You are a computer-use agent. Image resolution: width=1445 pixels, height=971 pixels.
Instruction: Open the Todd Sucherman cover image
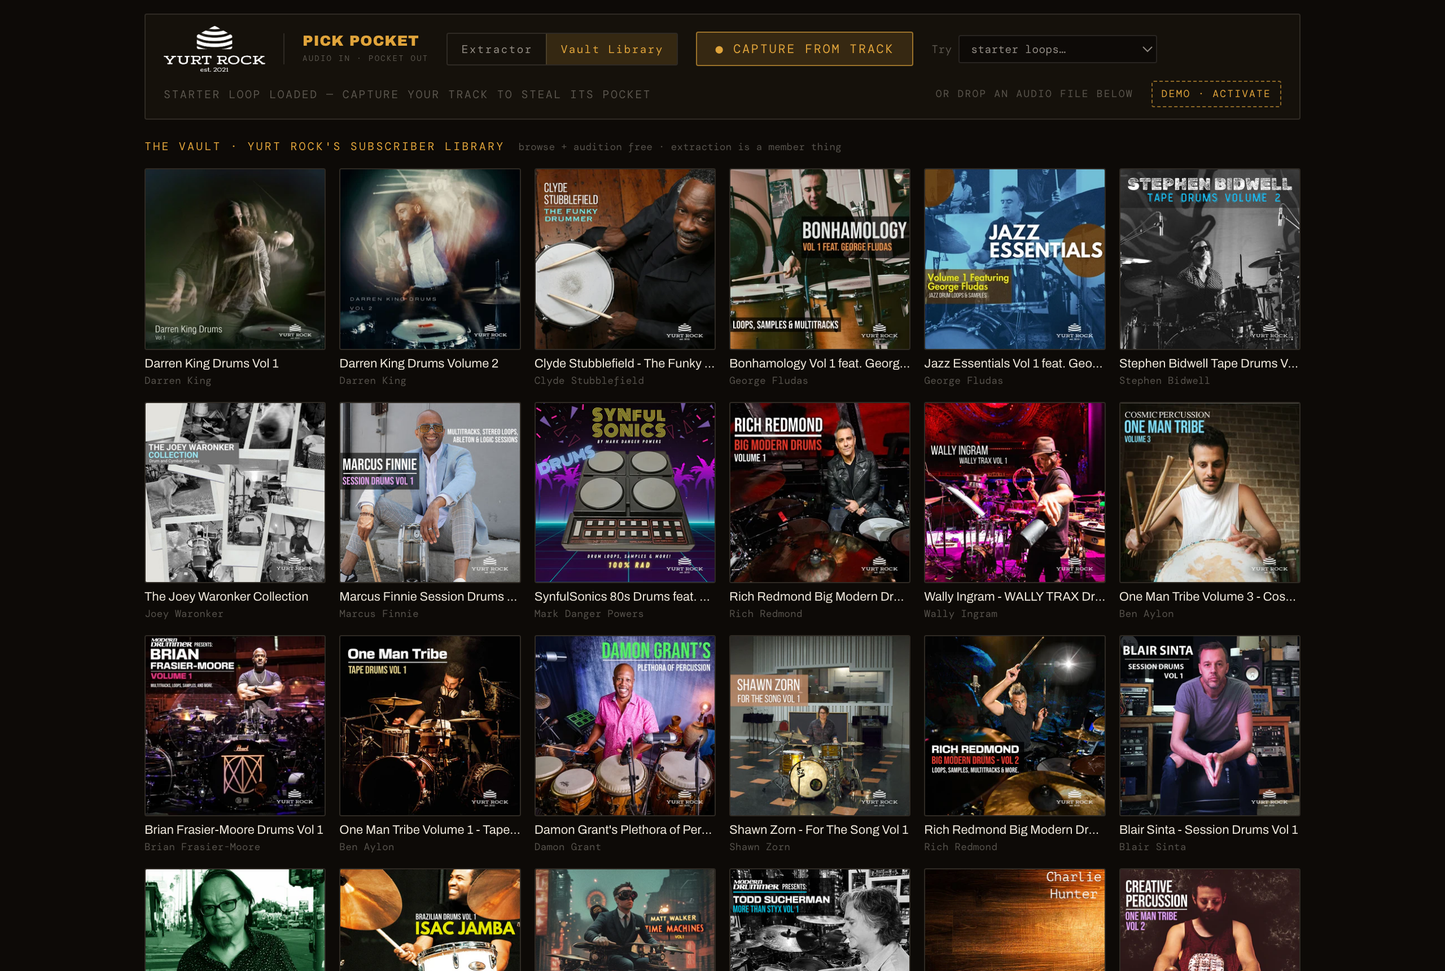pos(820,920)
